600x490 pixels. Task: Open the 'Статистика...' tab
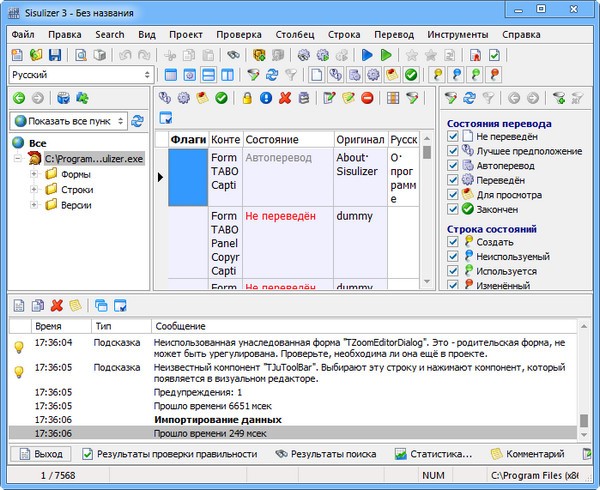pyautogui.click(x=432, y=454)
